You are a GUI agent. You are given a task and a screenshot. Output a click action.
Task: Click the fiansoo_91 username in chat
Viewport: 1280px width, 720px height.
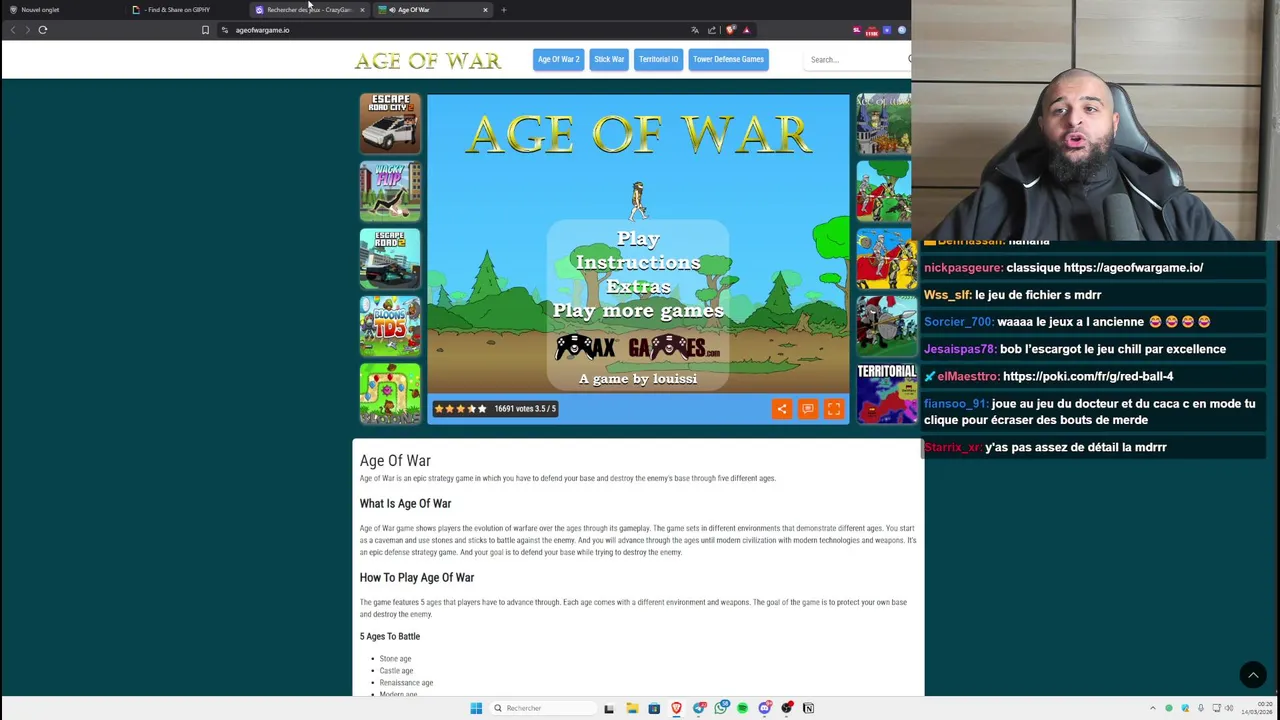coord(956,404)
